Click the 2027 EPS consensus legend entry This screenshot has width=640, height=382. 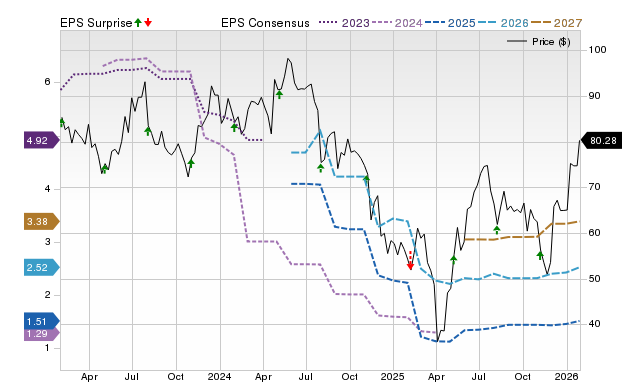point(556,23)
